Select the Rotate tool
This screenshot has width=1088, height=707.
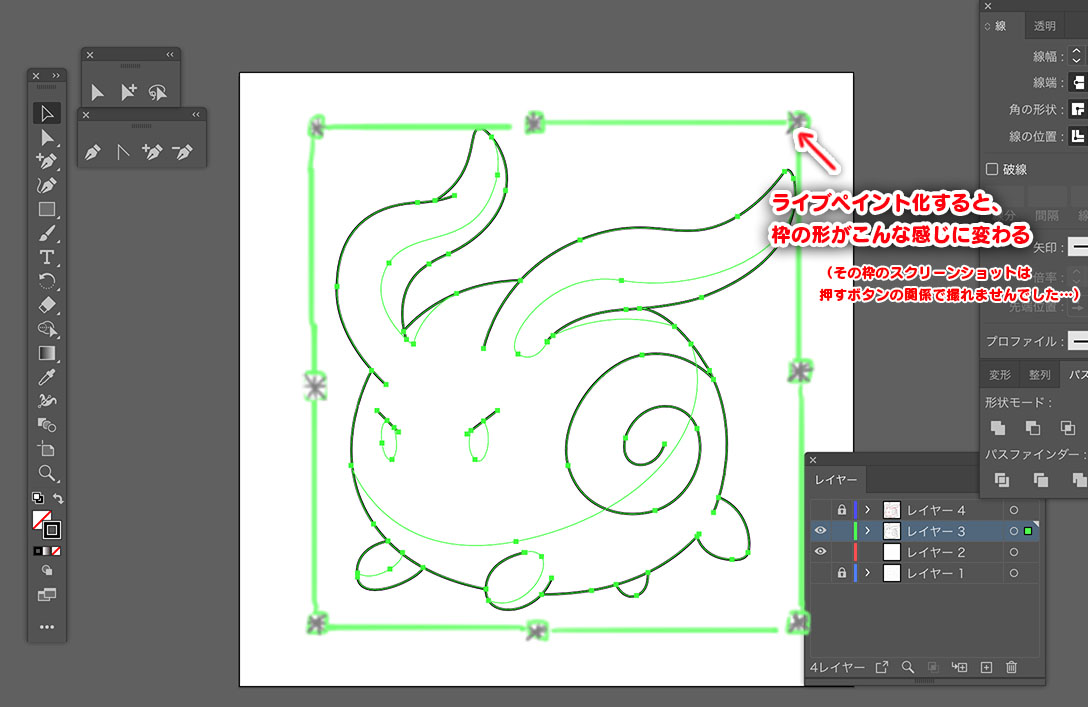(46, 281)
